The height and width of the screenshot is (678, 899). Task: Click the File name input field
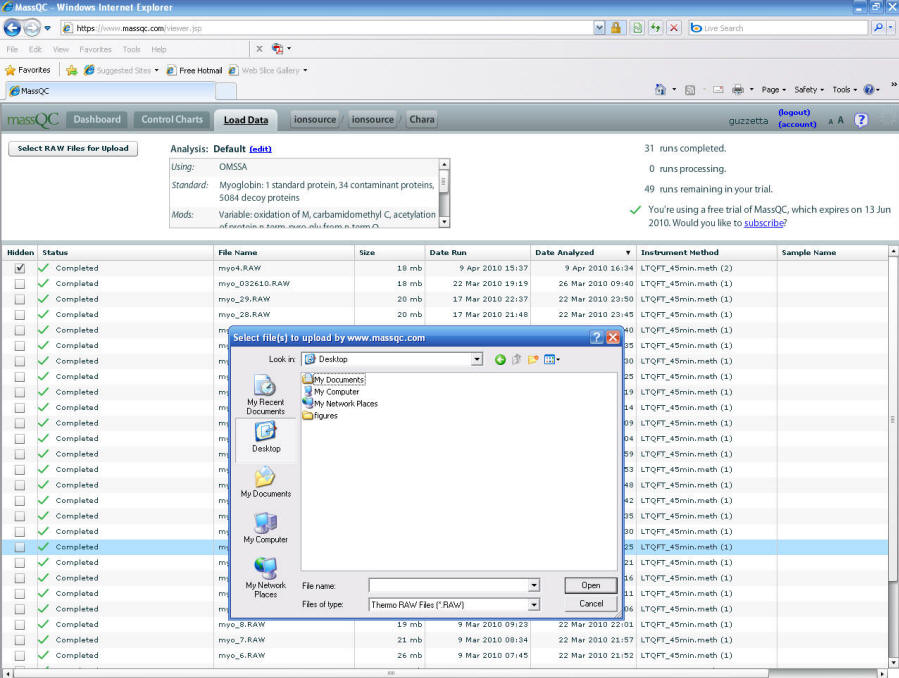(448, 585)
